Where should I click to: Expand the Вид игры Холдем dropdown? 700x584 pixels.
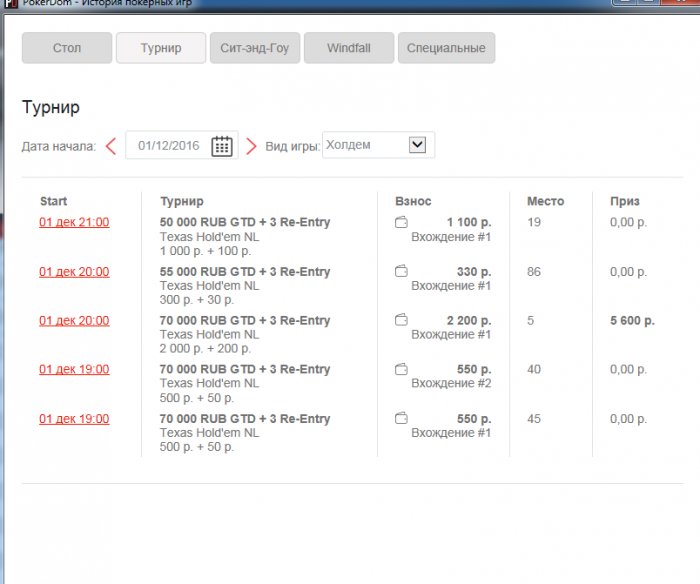[x=417, y=145]
